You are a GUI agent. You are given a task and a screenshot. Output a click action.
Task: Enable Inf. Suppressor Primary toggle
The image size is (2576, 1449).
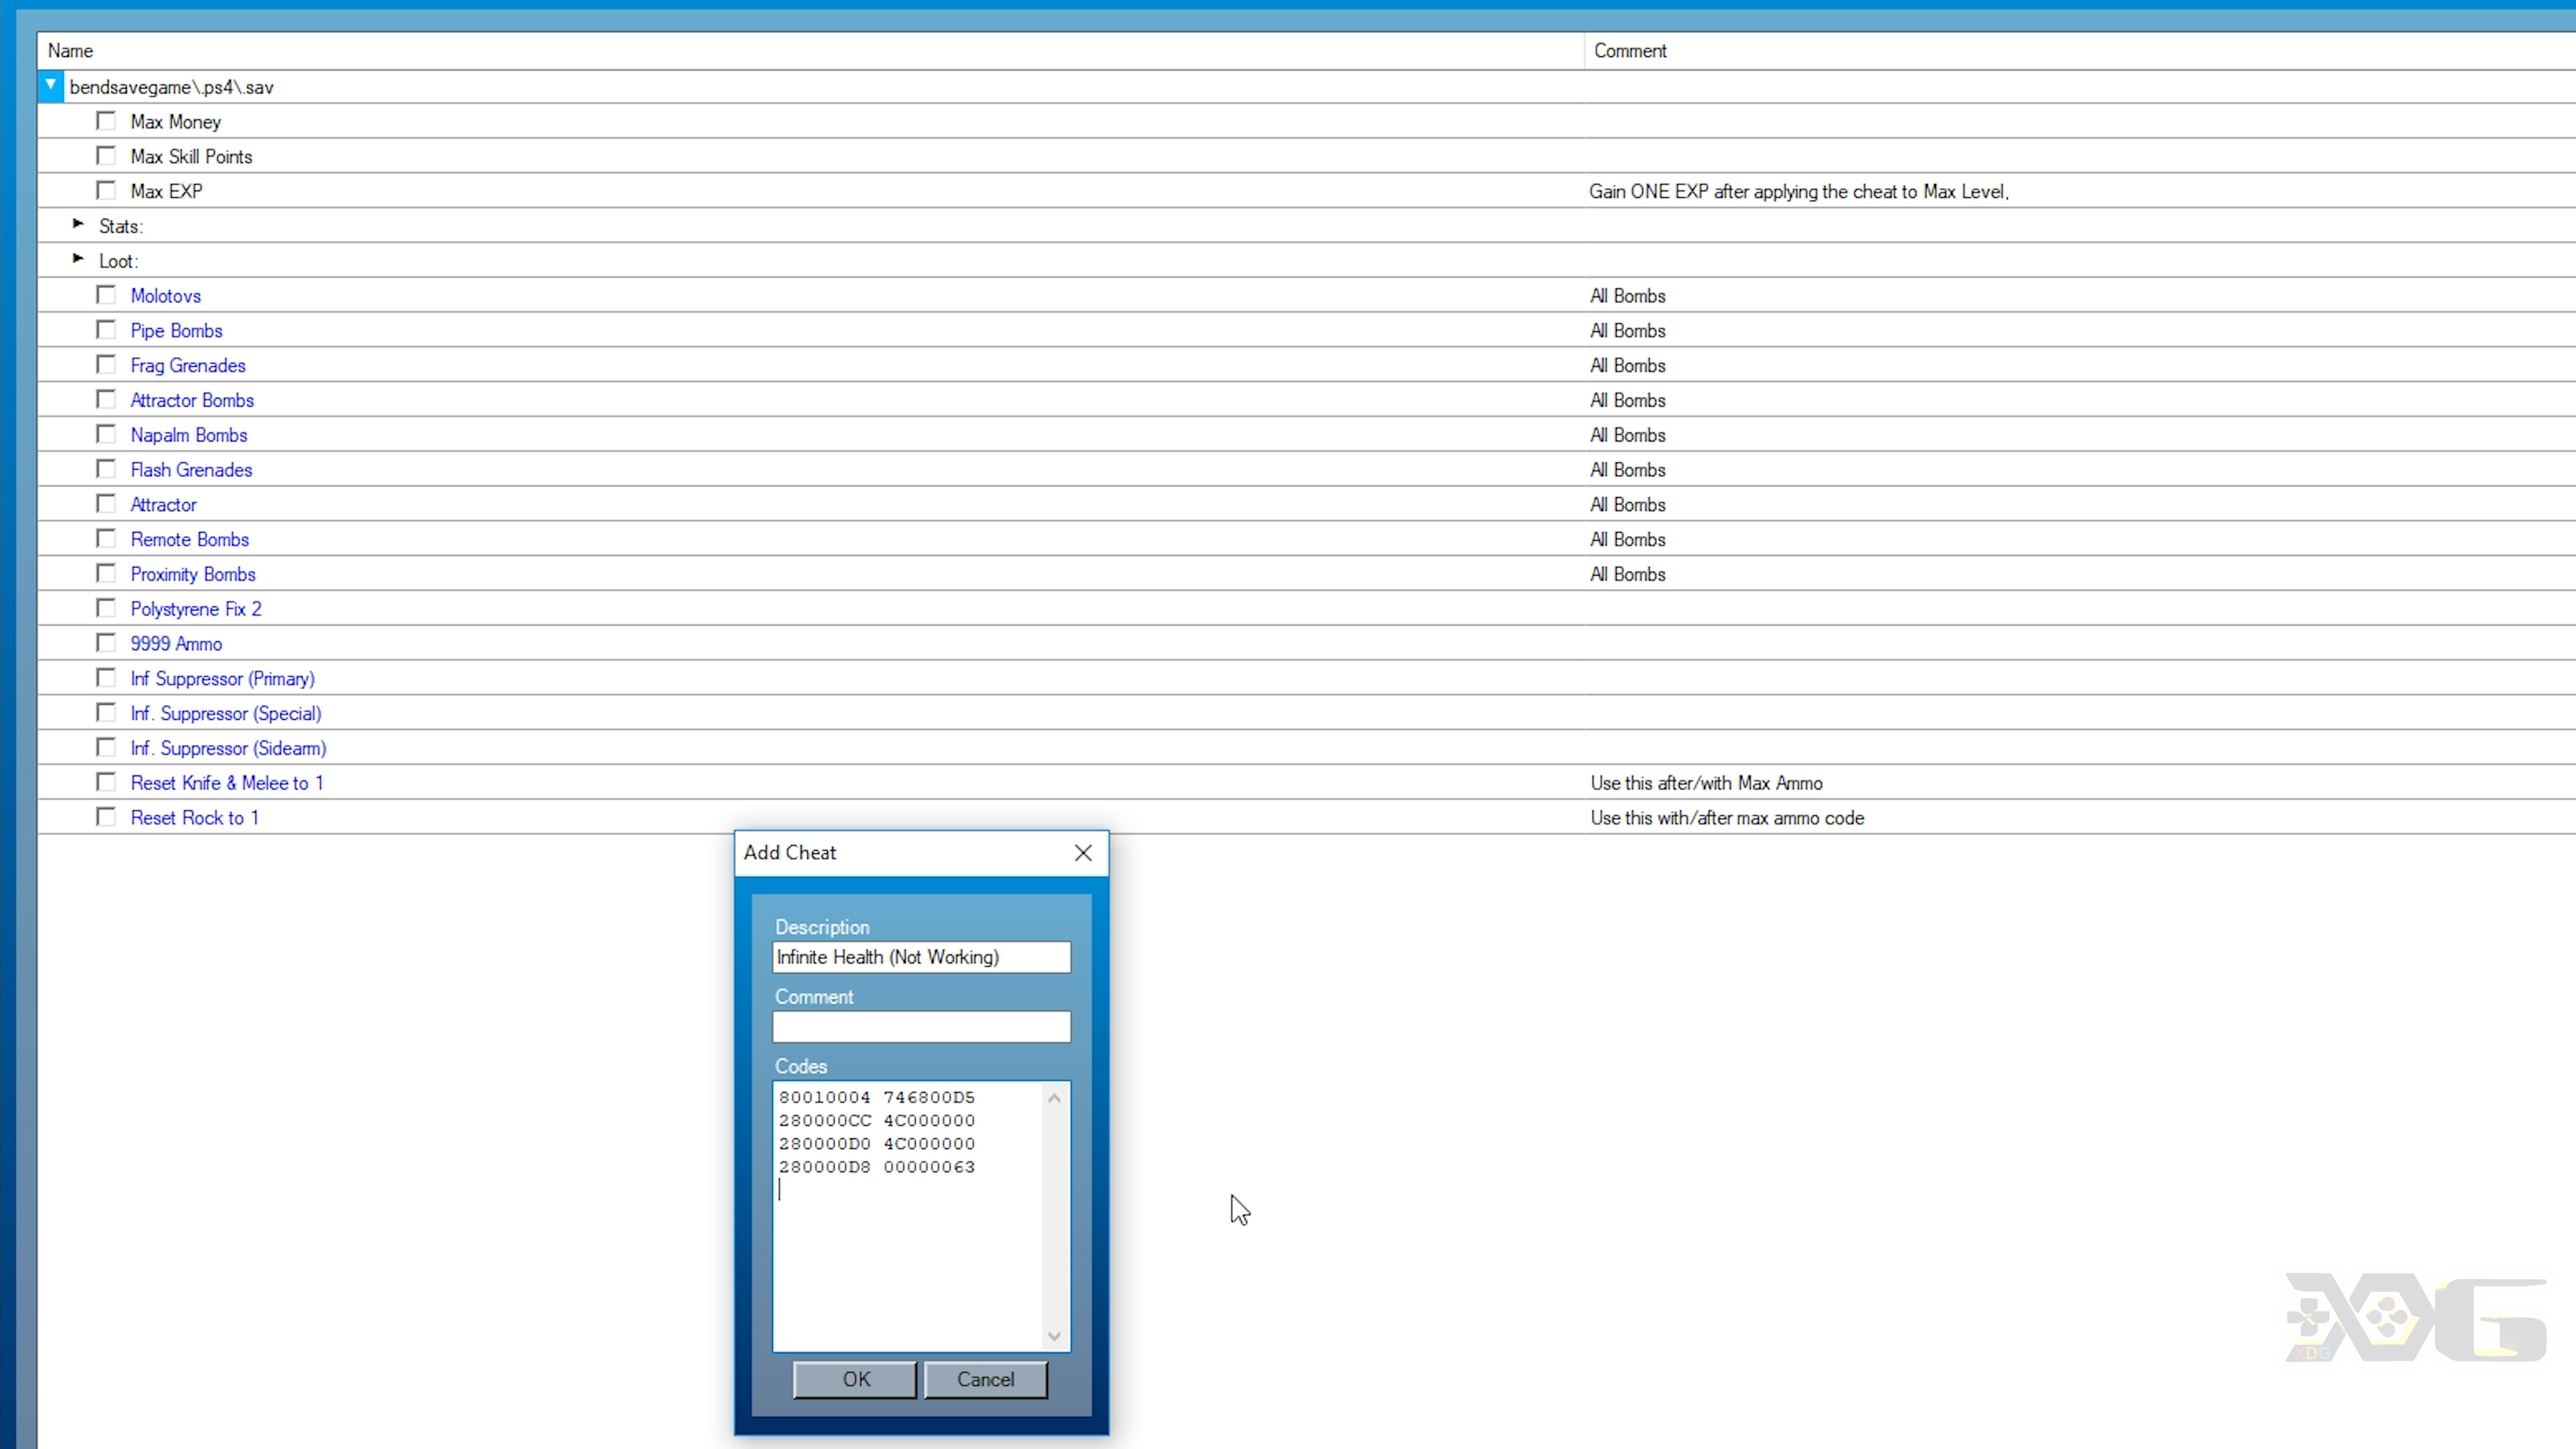click(x=106, y=678)
